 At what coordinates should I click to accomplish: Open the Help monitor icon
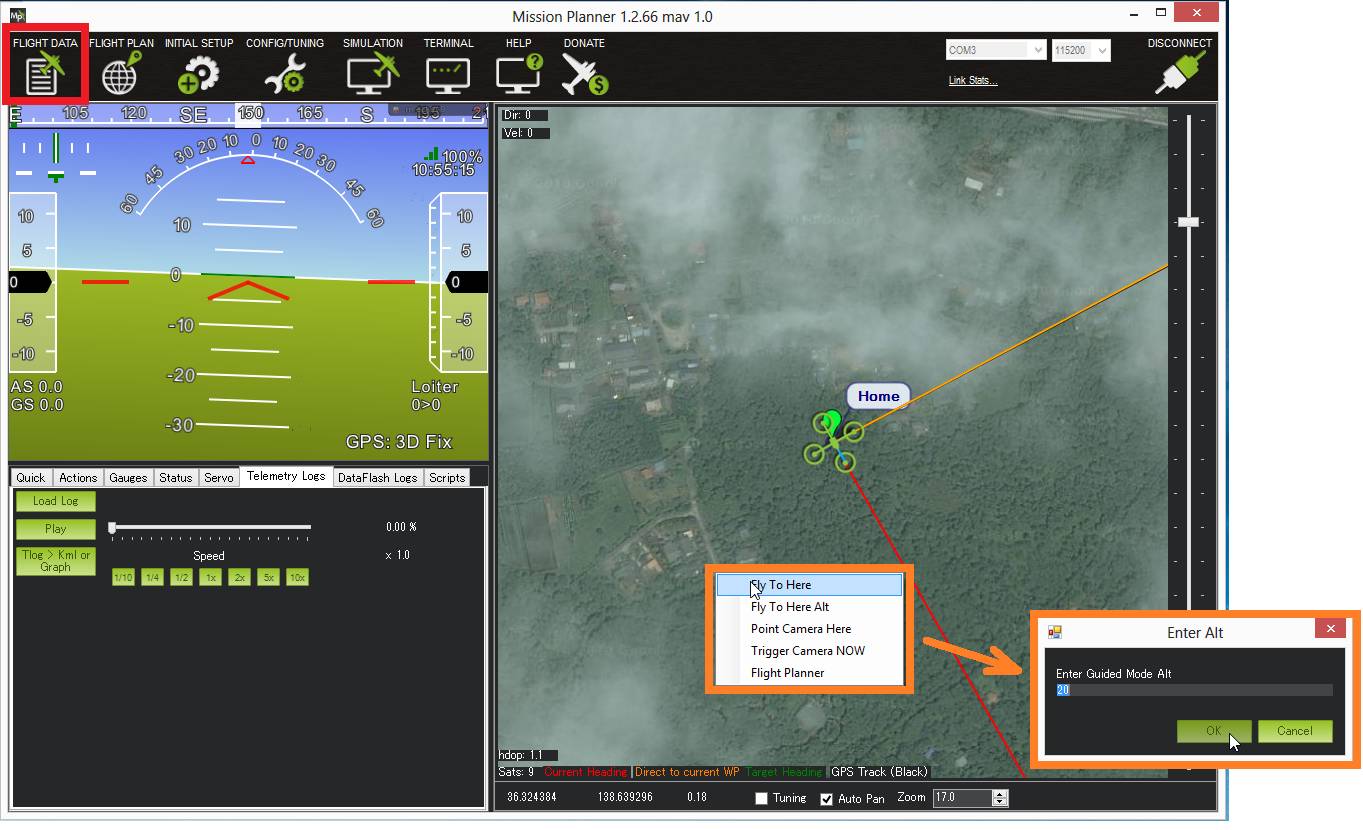click(x=518, y=73)
